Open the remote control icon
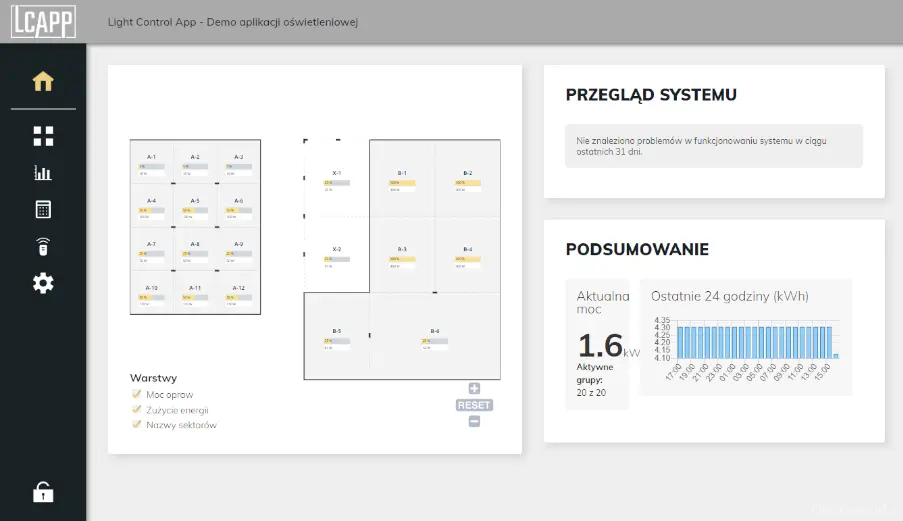The width and height of the screenshot is (903, 521). click(x=43, y=246)
